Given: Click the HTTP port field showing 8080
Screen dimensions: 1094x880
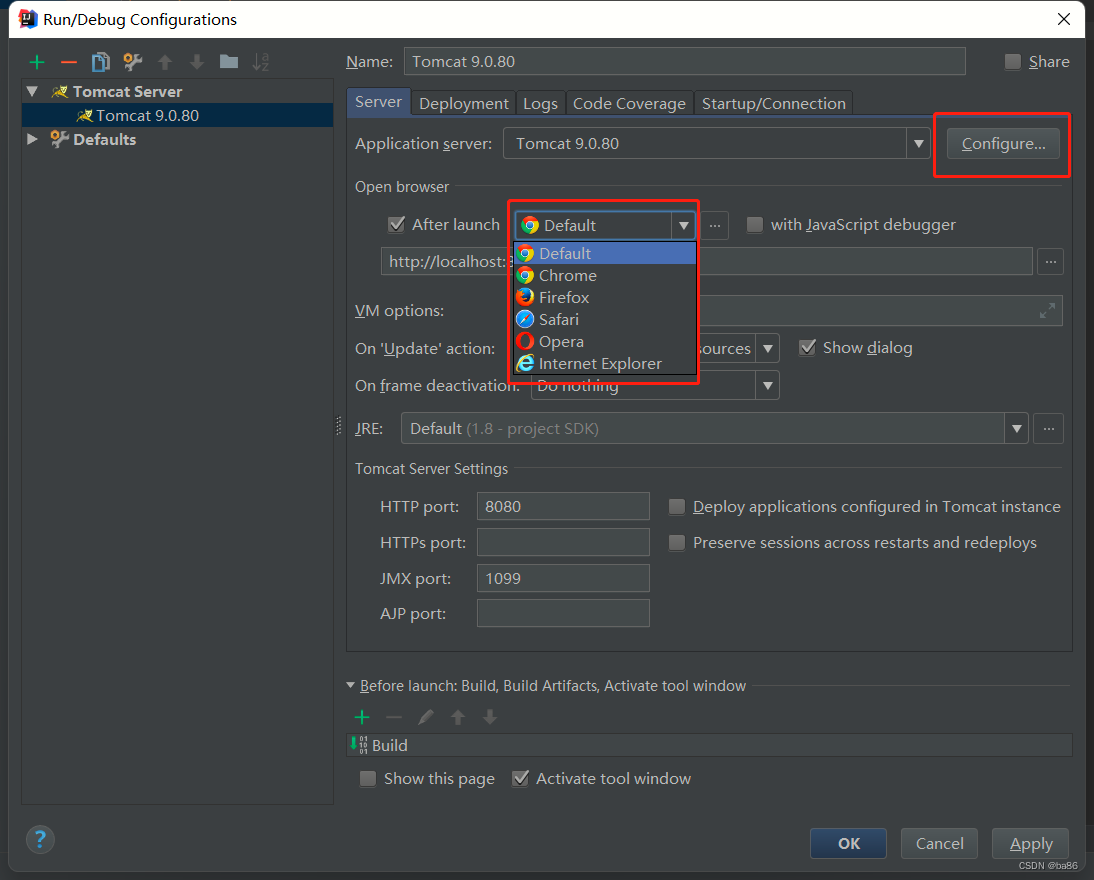Looking at the screenshot, I should click(x=563, y=506).
